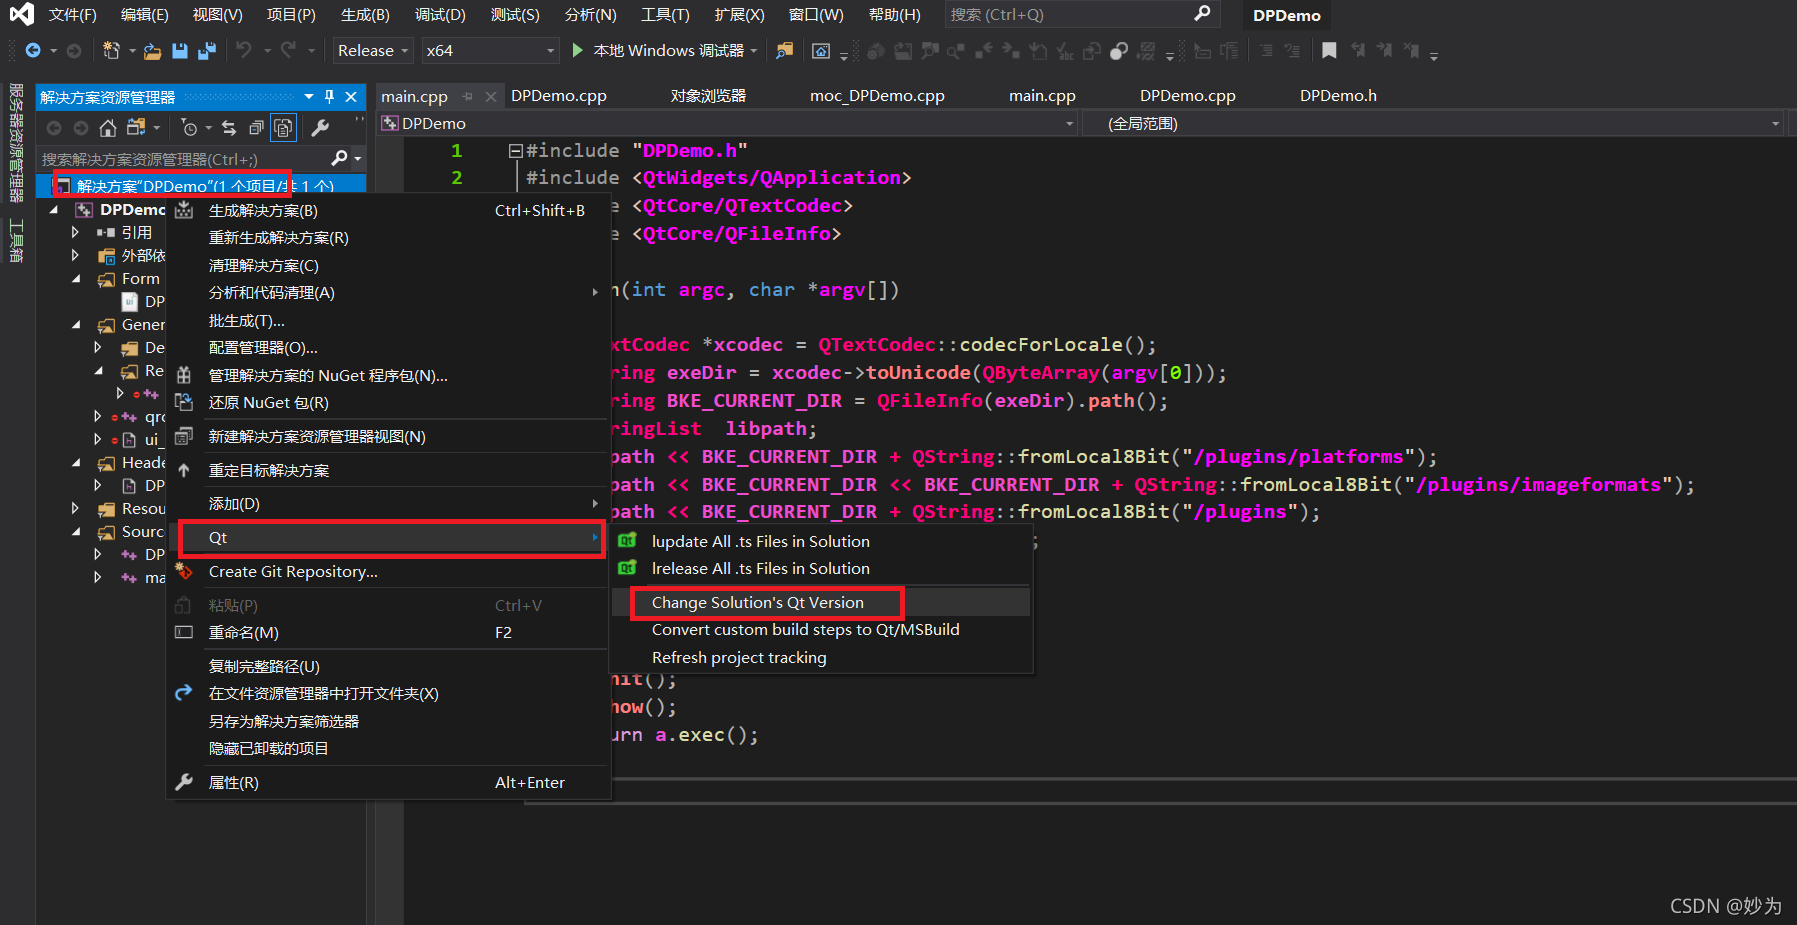Switch to the 对象浏览器 tab

tap(708, 96)
